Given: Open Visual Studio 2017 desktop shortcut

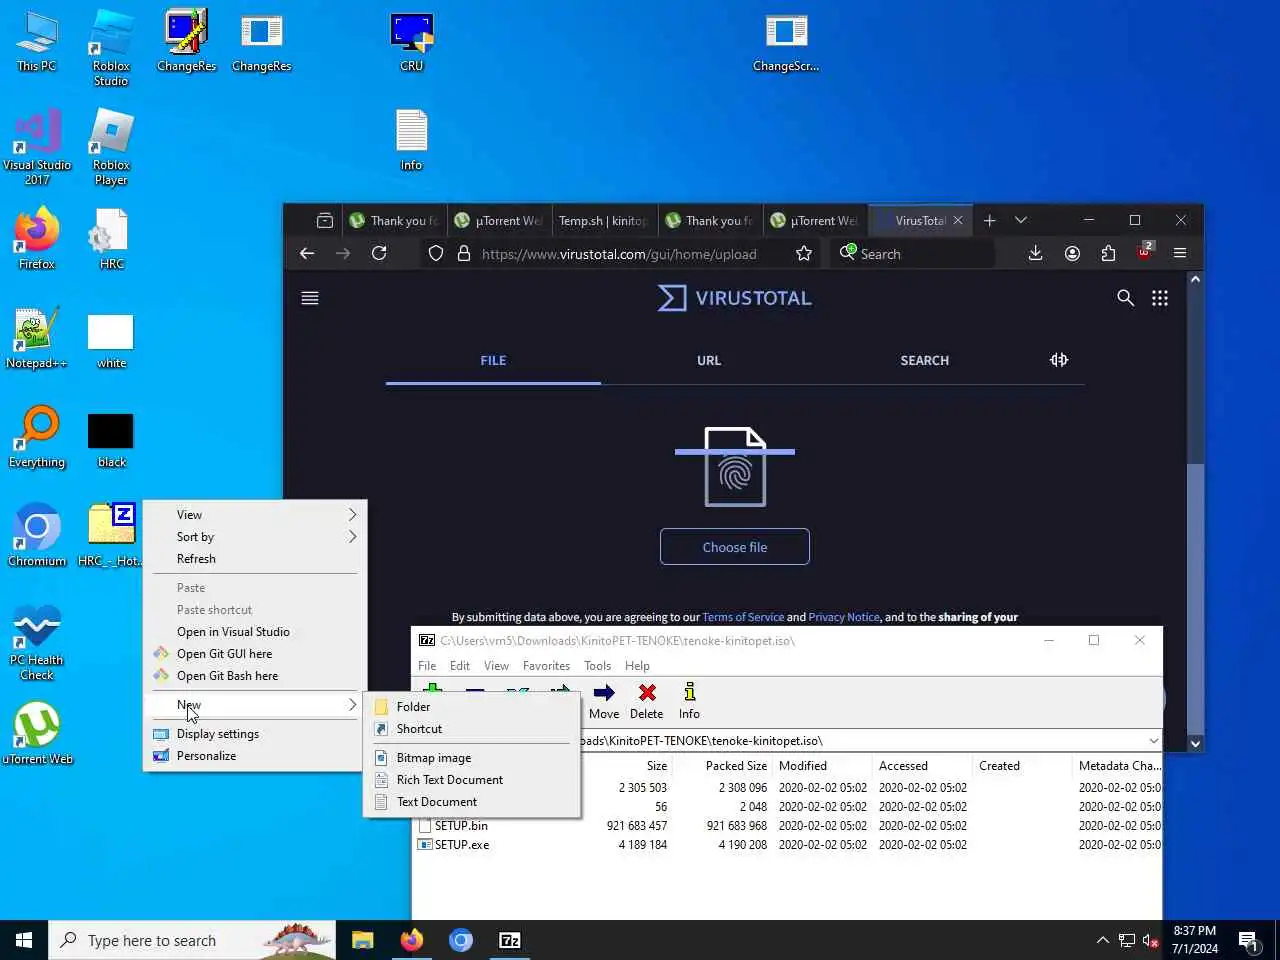Looking at the screenshot, I should click(37, 147).
